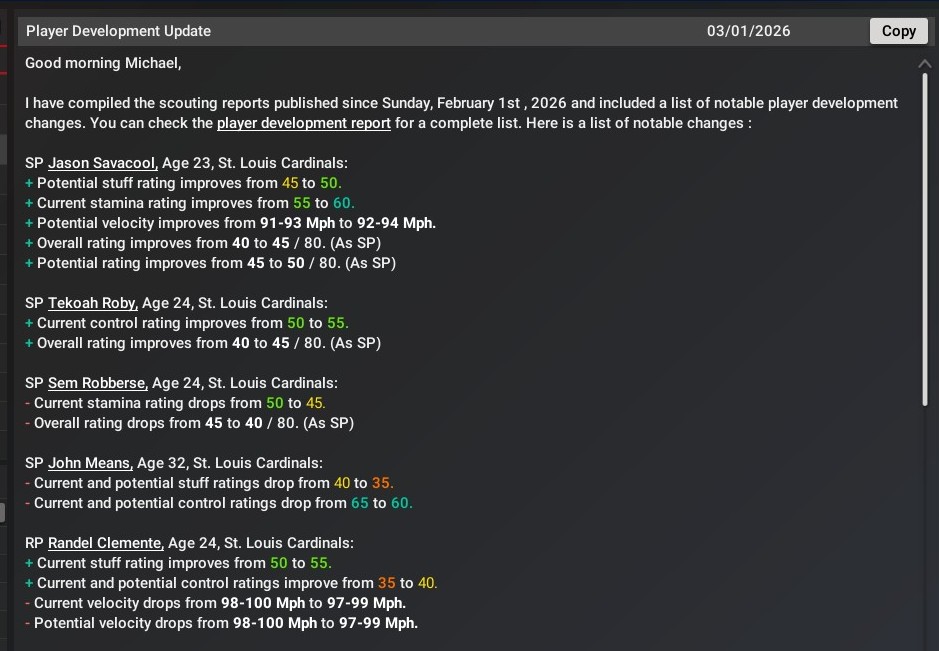The height and width of the screenshot is (651, 939).
Task: Click the 03/01/2026 message date
Action: coord(748,31)
